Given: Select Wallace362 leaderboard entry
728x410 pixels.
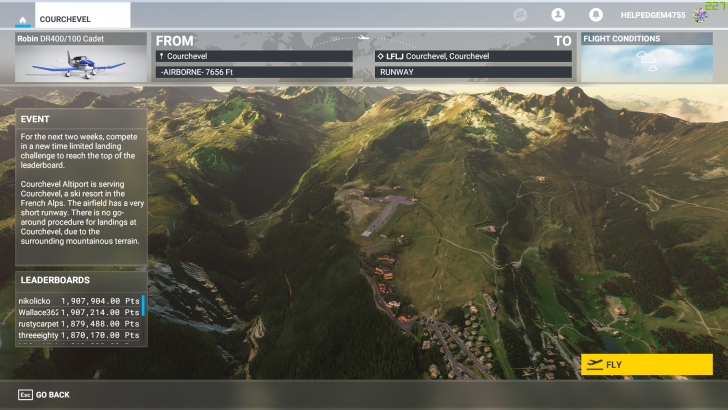Looking at the screenshot, I should (x=79, y=312).
